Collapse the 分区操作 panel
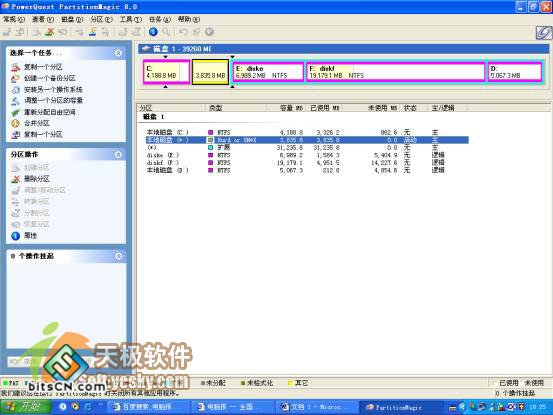Viewport: 553px width, 415px height. coord(118,154)
